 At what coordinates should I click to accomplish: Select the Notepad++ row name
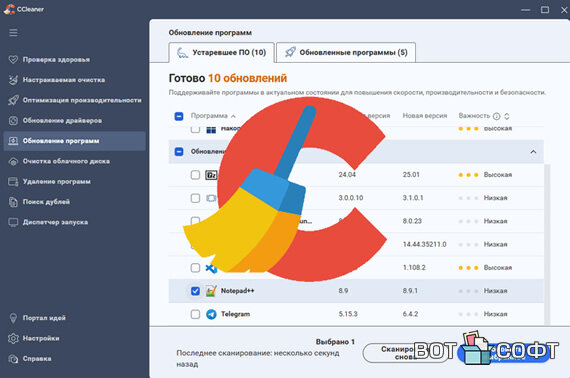click(237, 291)
